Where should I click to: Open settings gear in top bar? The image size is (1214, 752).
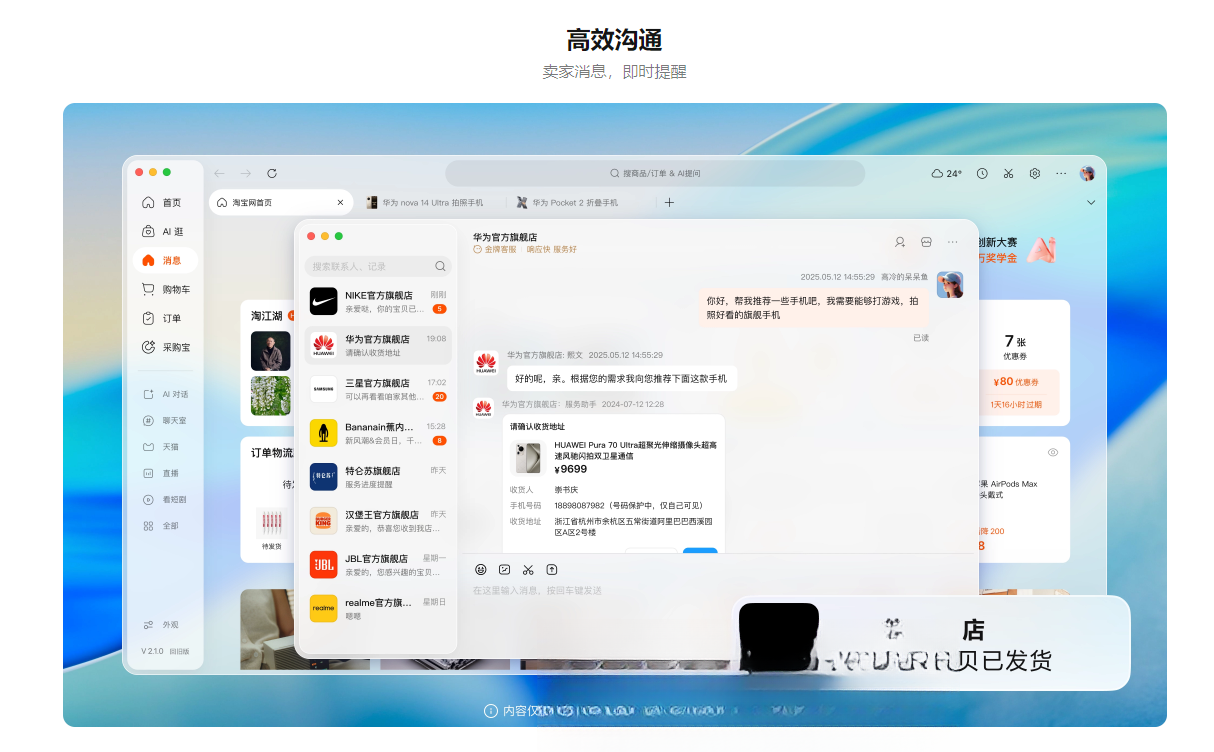(x=1035, y=173)
